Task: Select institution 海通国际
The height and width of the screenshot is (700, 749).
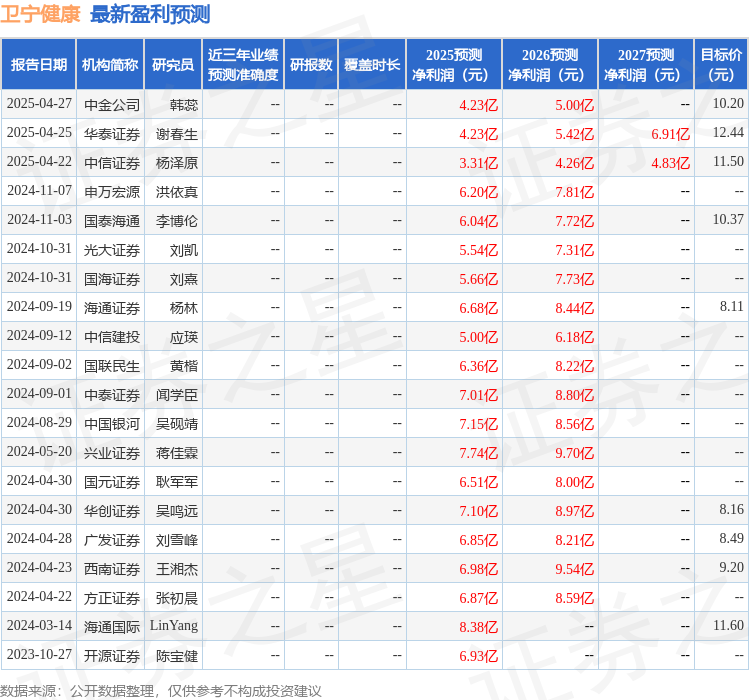Action: [x=112, y=627]
